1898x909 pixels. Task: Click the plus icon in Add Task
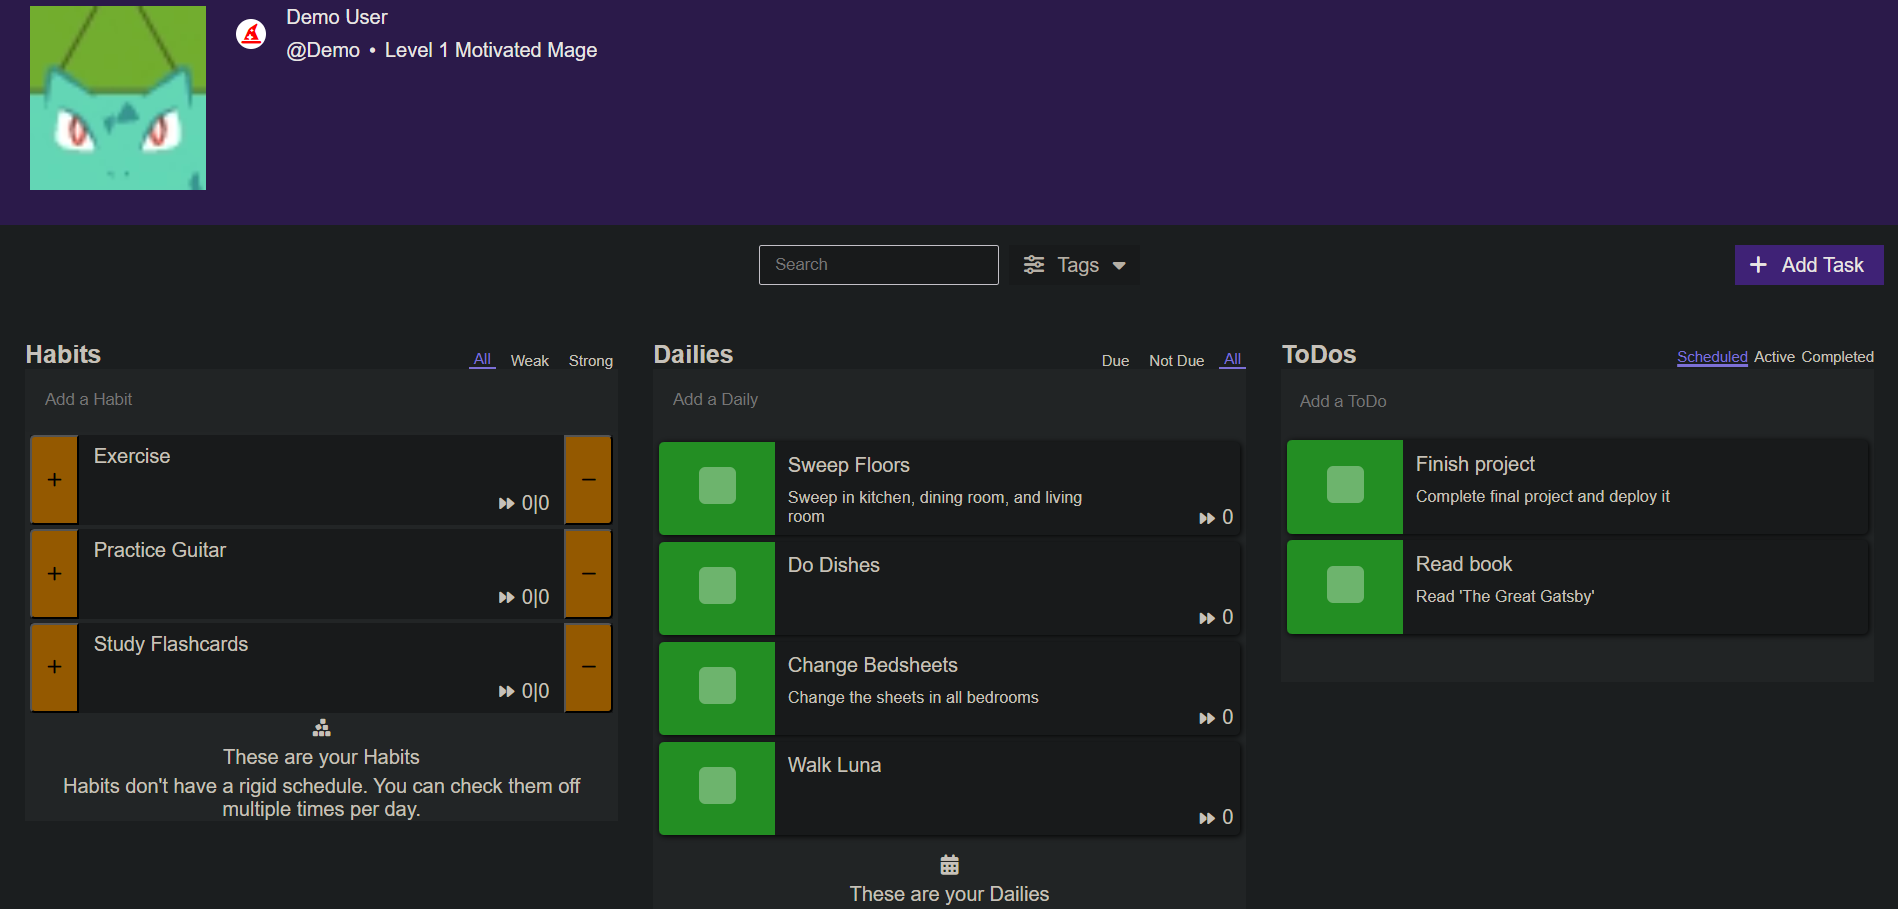pyautogui.click(x=1758, y=265)
